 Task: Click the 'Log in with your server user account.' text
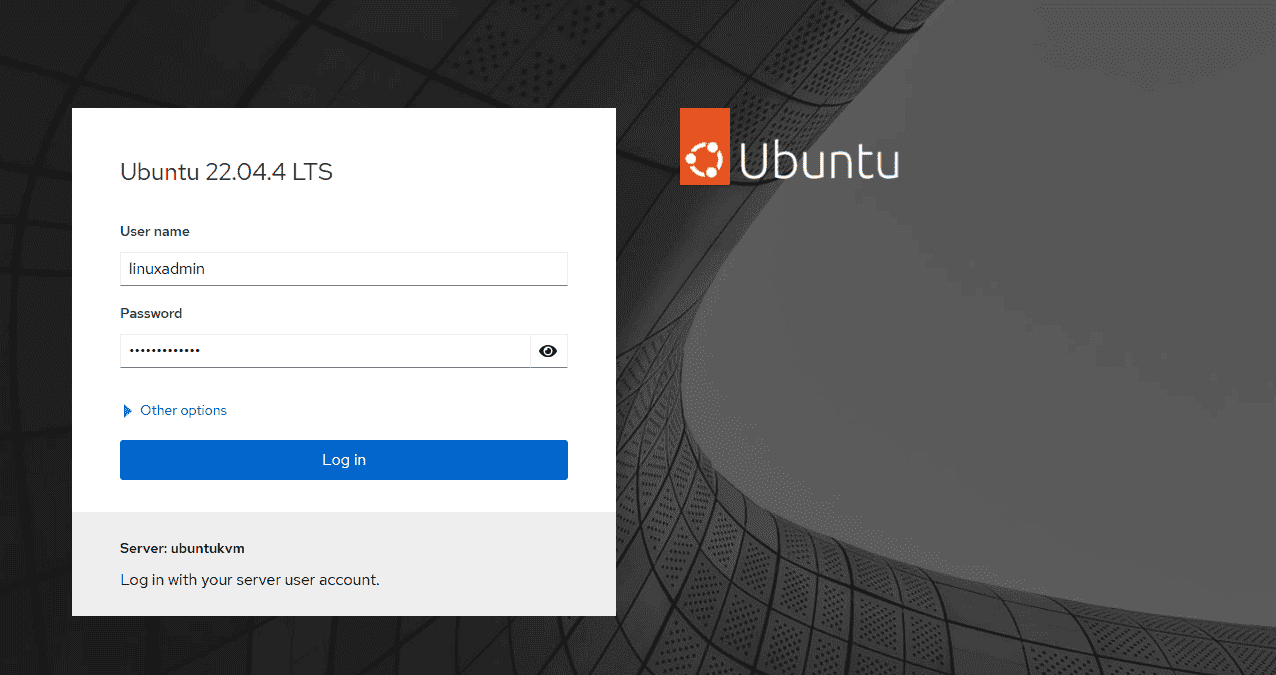(x=250, y=580)
